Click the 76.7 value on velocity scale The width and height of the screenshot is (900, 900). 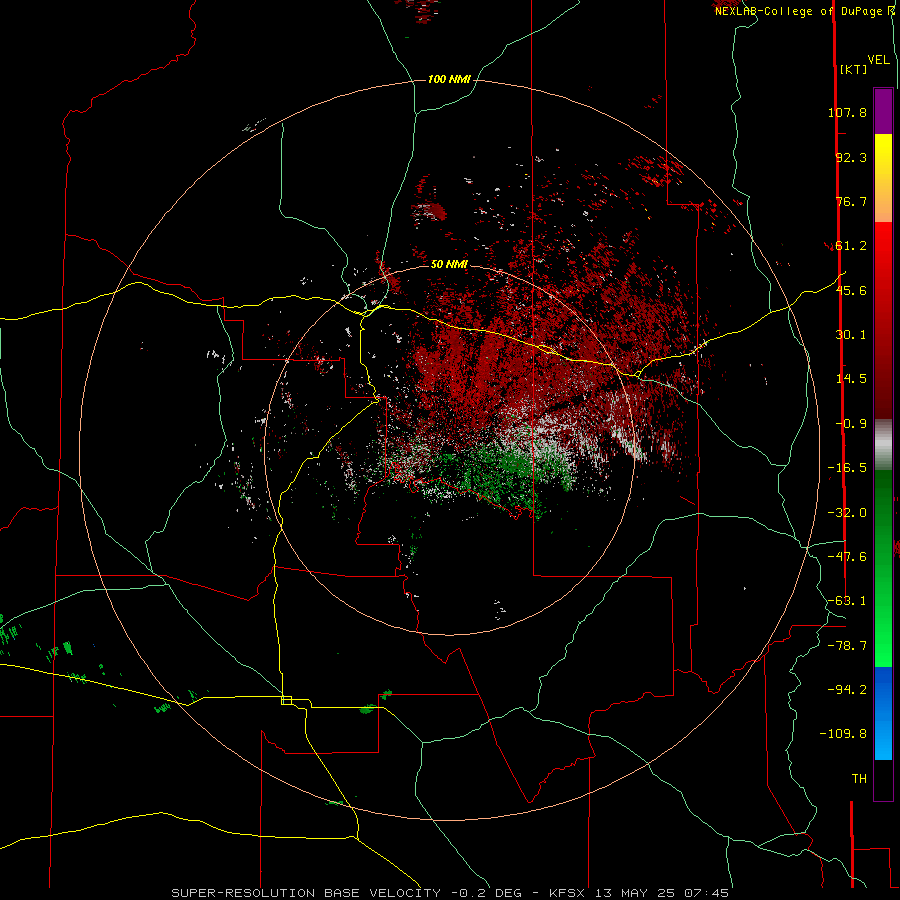[x=851, y=201]
